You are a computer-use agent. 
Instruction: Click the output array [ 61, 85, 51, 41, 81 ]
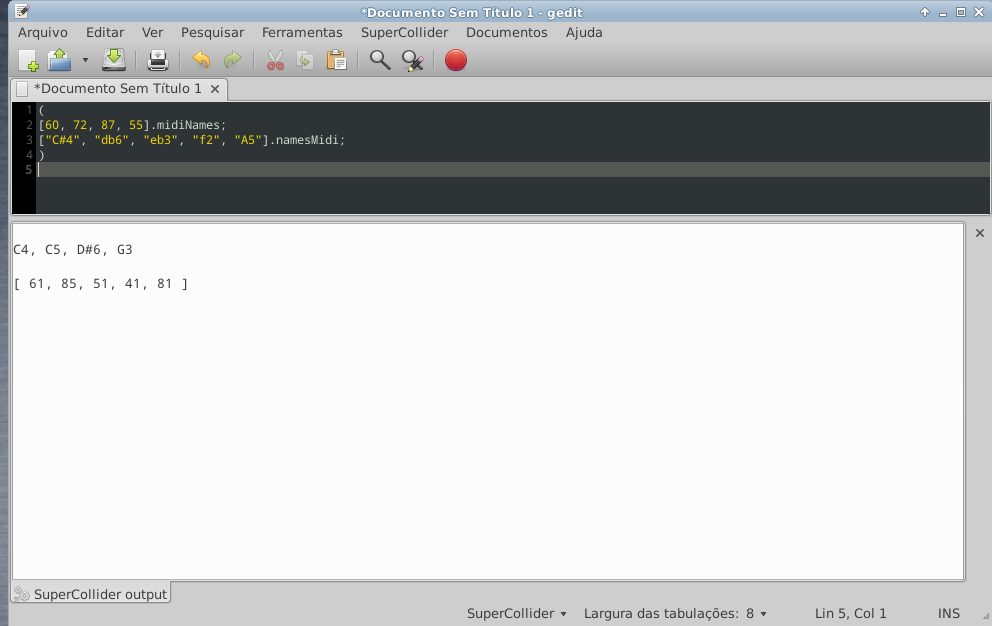101,284
